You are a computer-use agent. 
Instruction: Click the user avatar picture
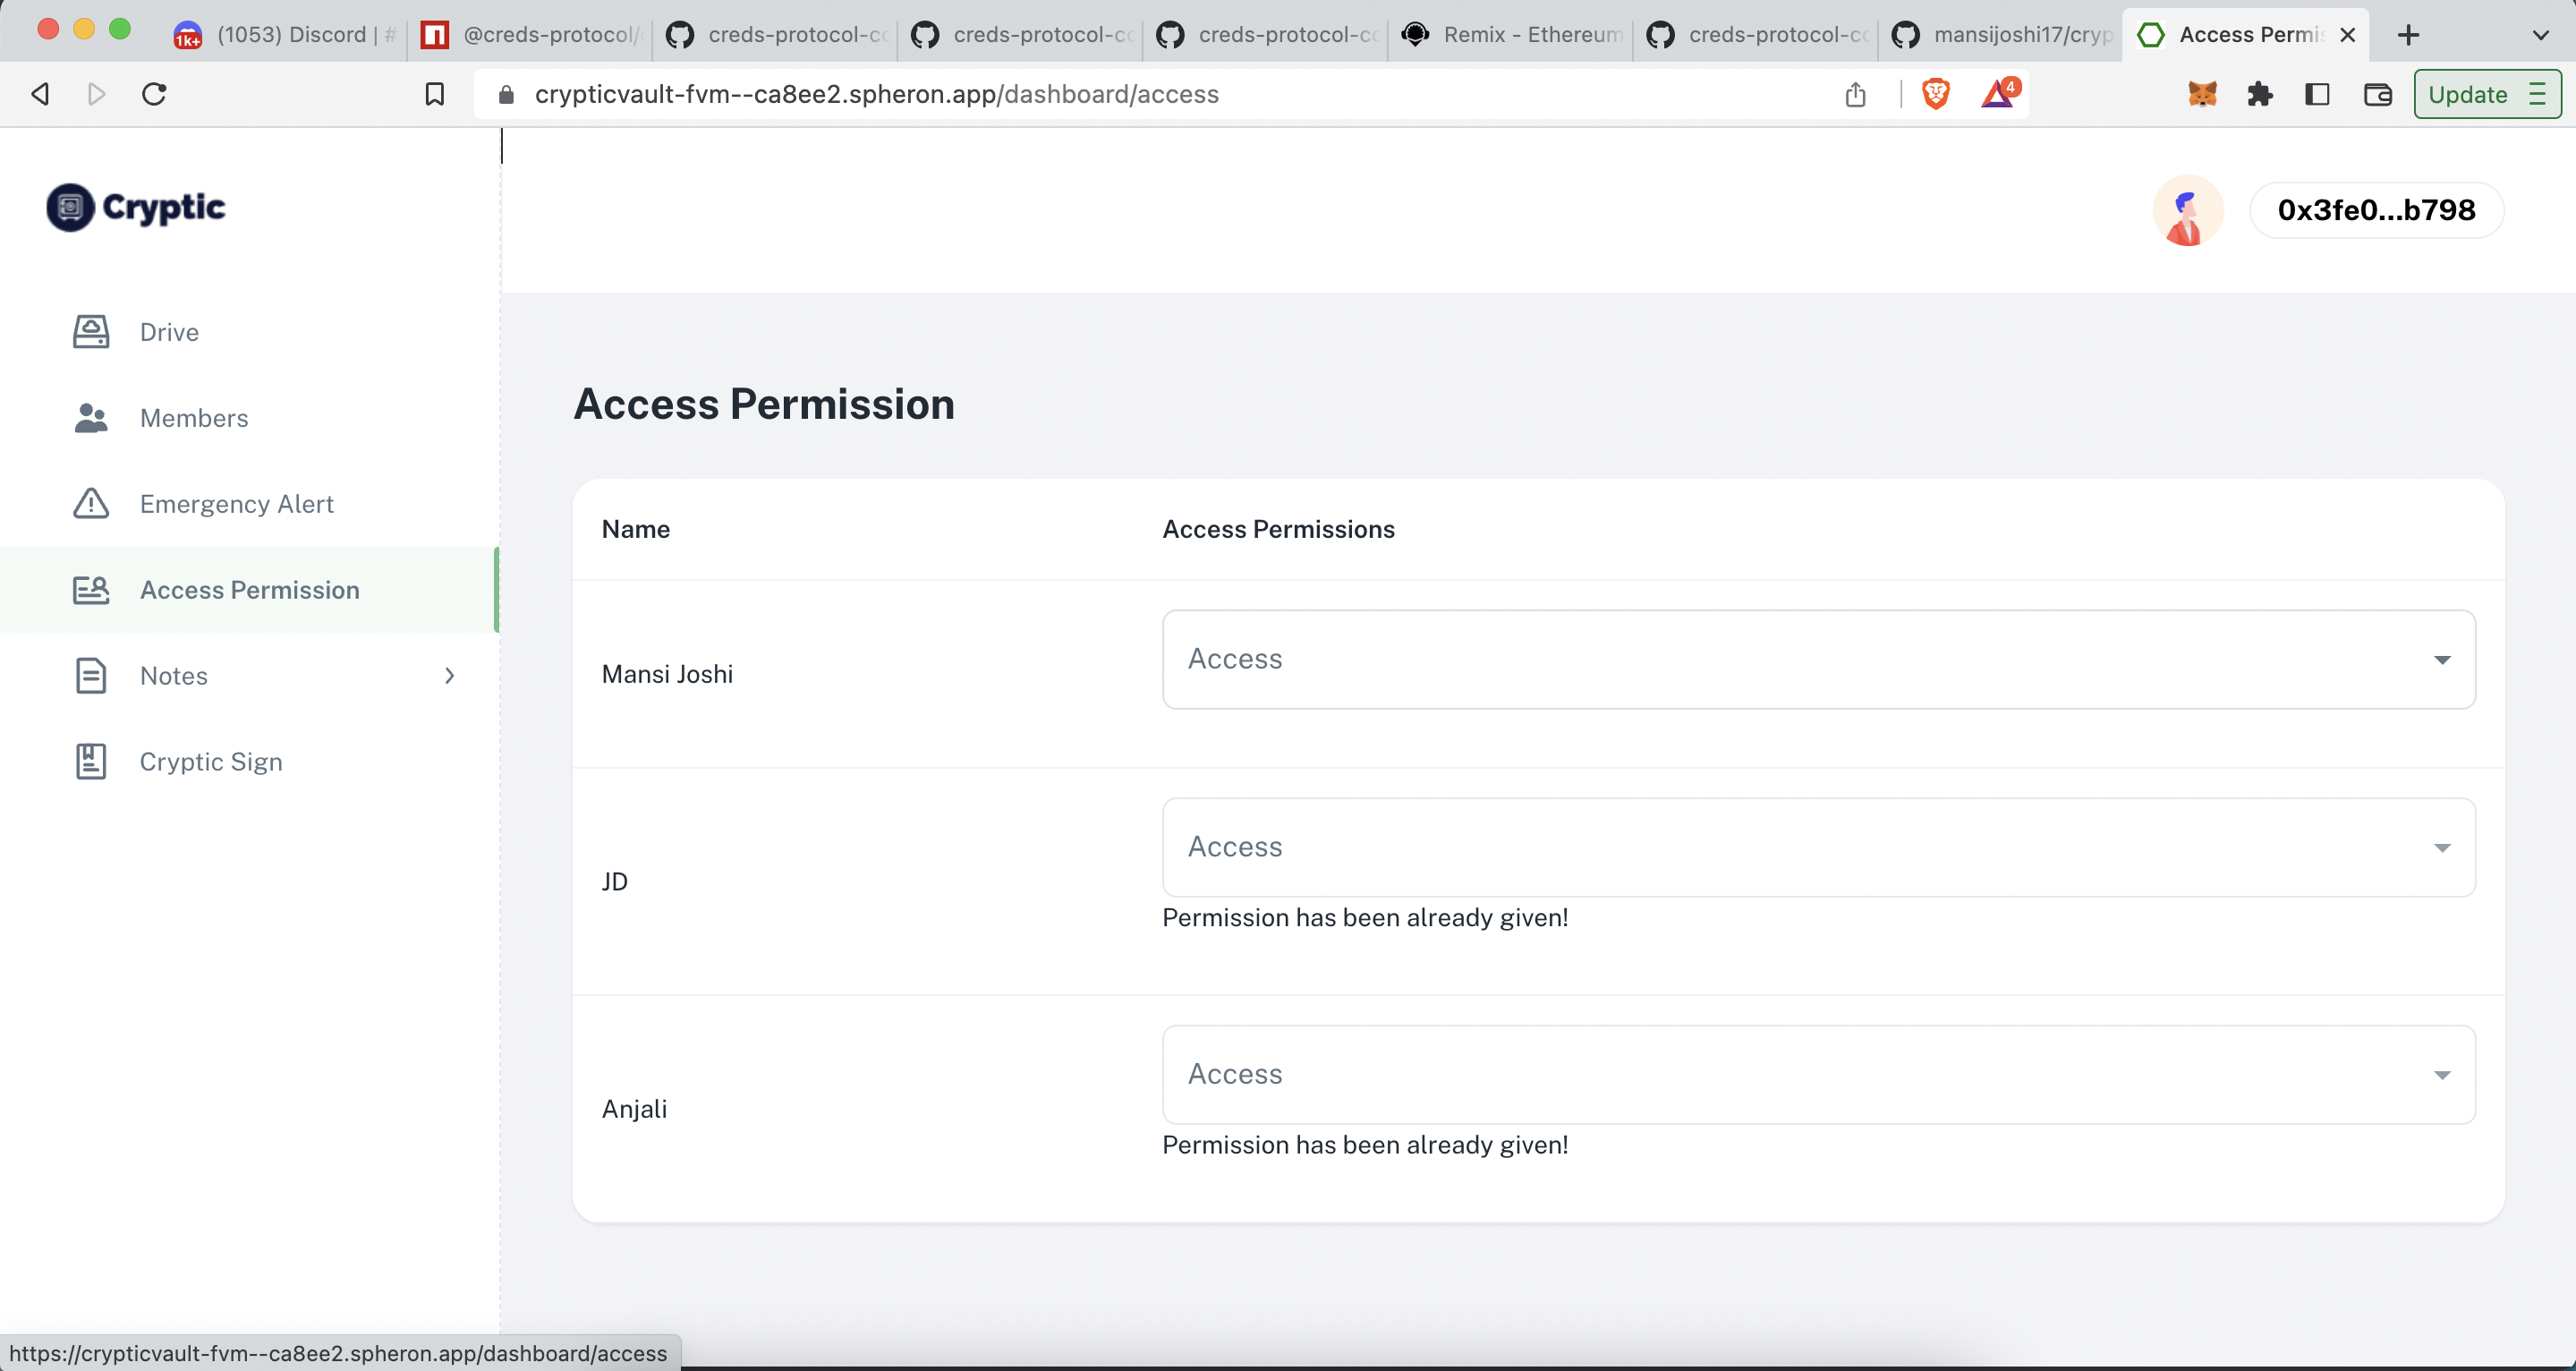[2187, 210]
